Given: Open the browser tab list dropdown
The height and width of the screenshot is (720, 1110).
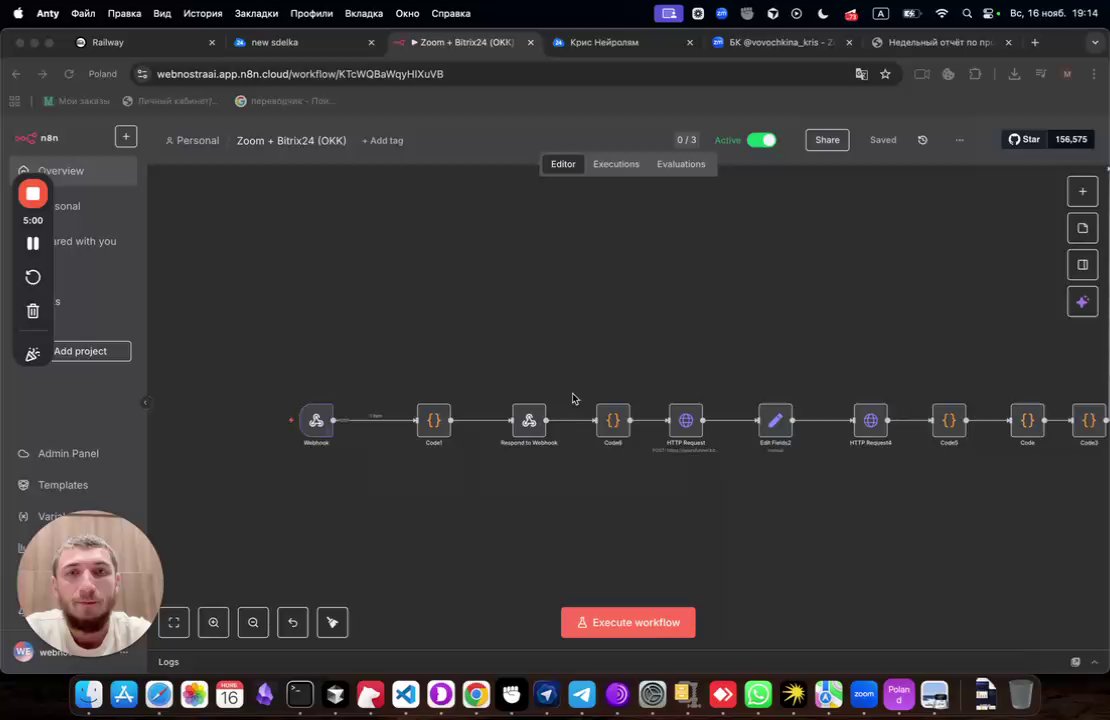Looking at the screenshot, I should tap(1094, 42).
